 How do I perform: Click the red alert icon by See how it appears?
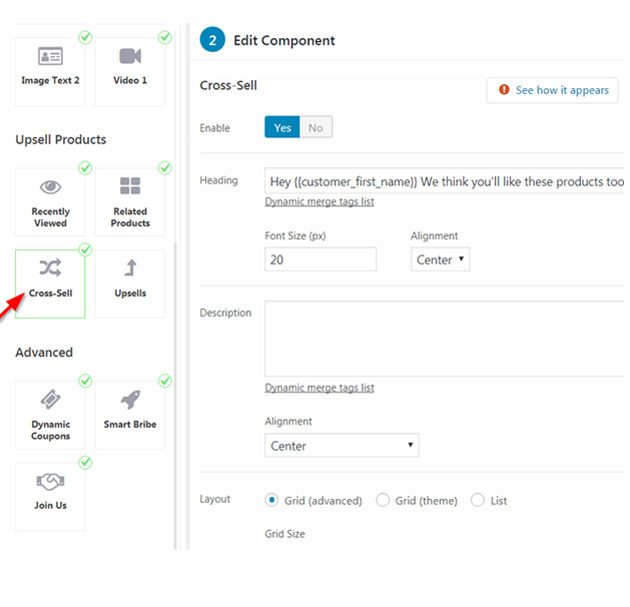(504, 90)
